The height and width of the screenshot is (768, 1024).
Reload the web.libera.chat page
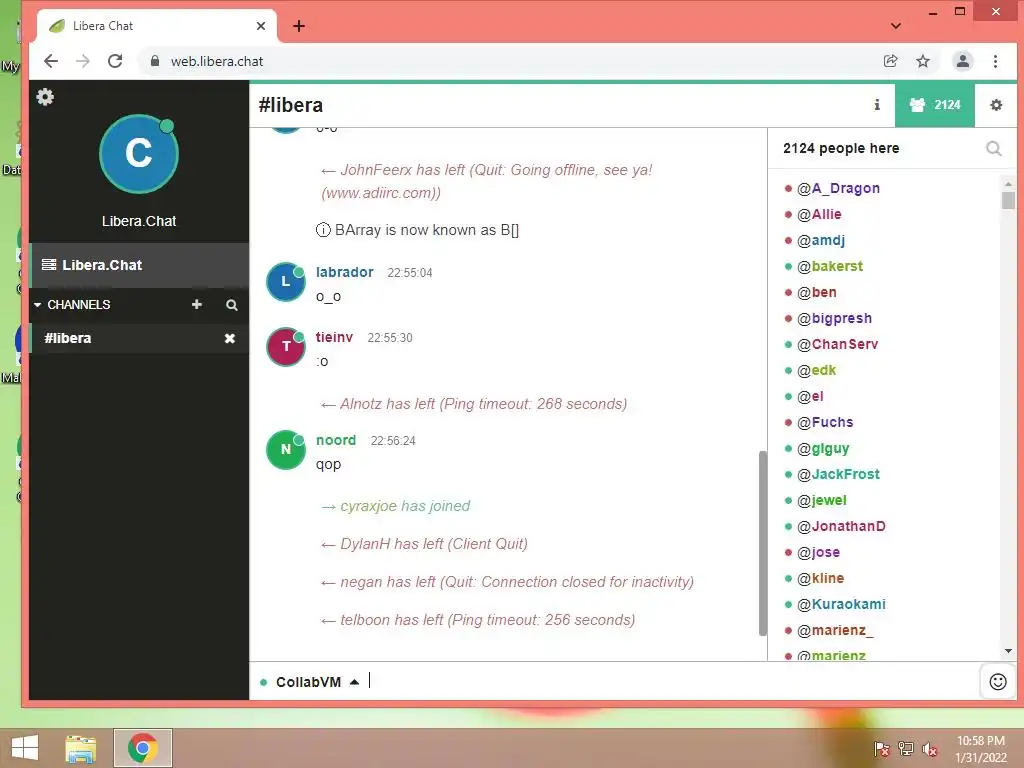(x=115, y=61)
